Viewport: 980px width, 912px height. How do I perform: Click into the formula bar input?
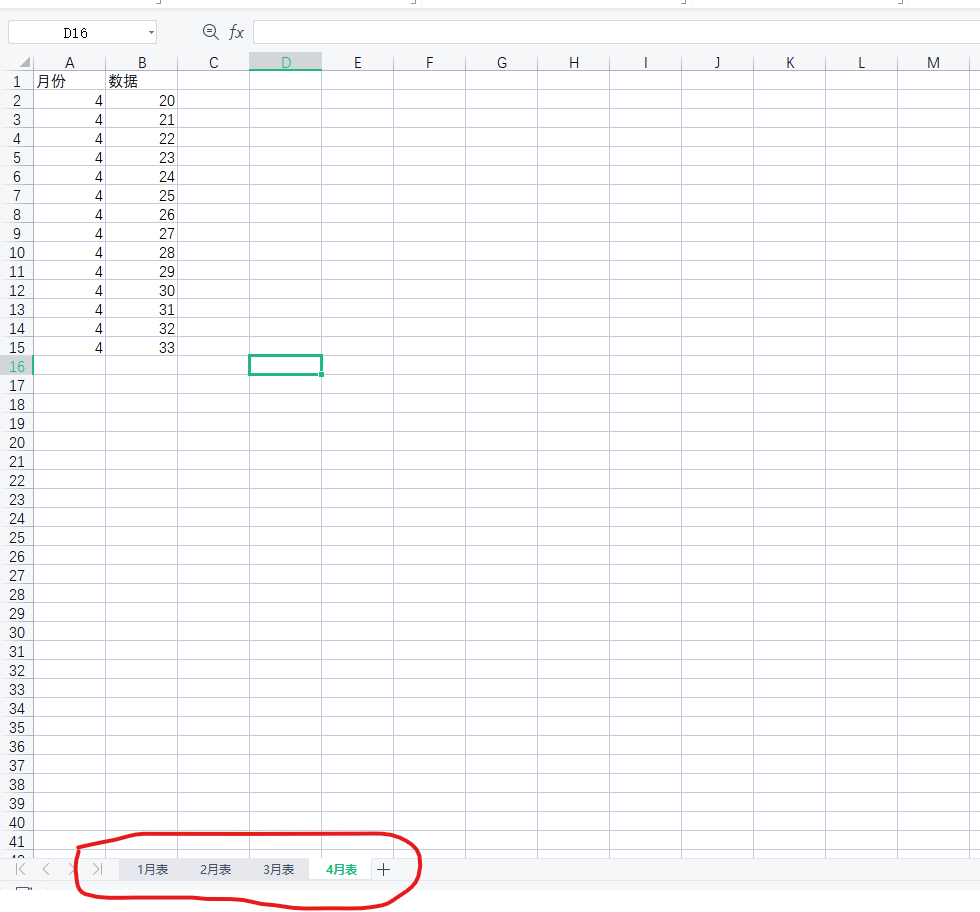point(616,32)
